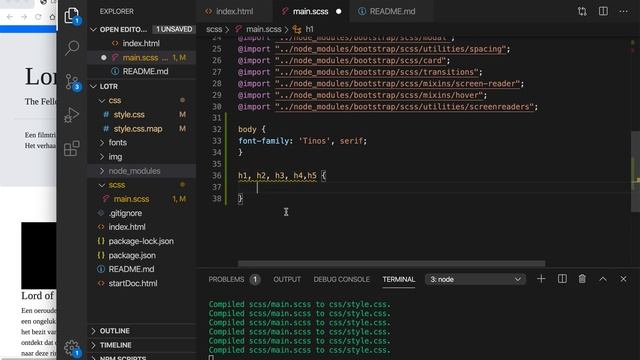Expand the img folder
This screenshot has height=360, width=640.
[x=142, y=157]
